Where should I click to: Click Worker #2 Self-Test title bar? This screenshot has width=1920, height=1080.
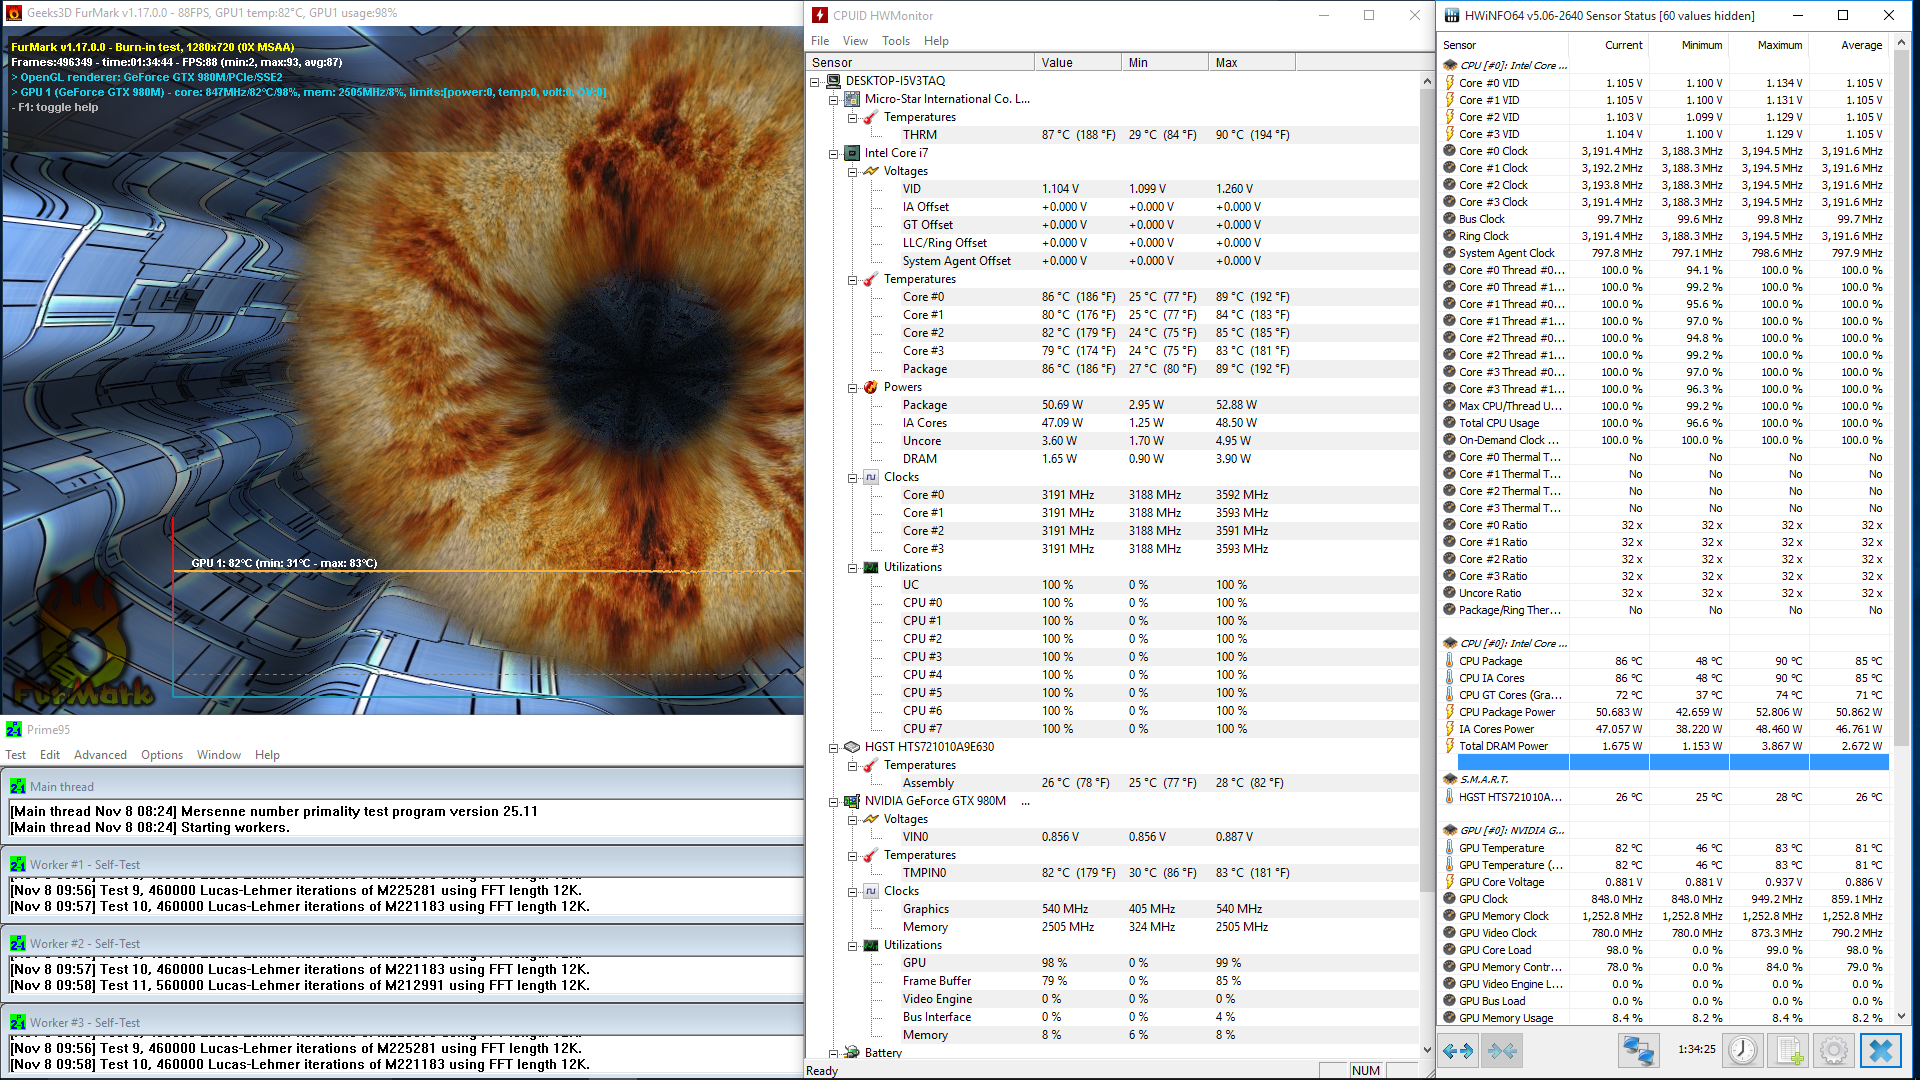[403, 944]
